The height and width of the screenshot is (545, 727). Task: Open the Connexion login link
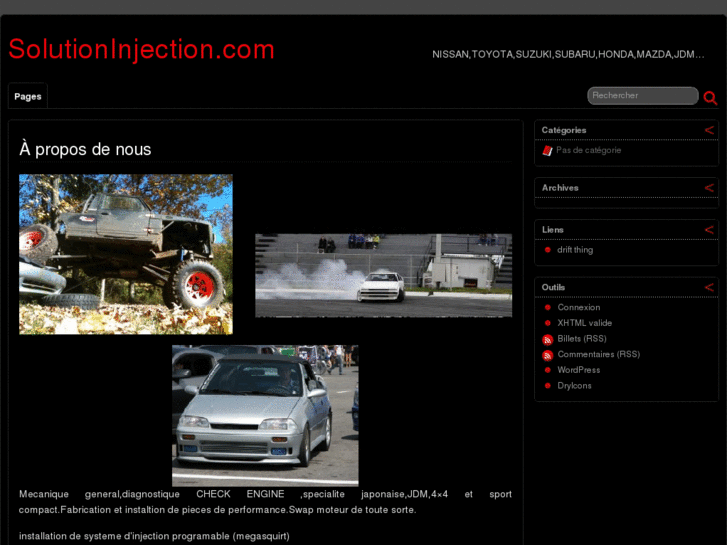[x=579, y=308]
